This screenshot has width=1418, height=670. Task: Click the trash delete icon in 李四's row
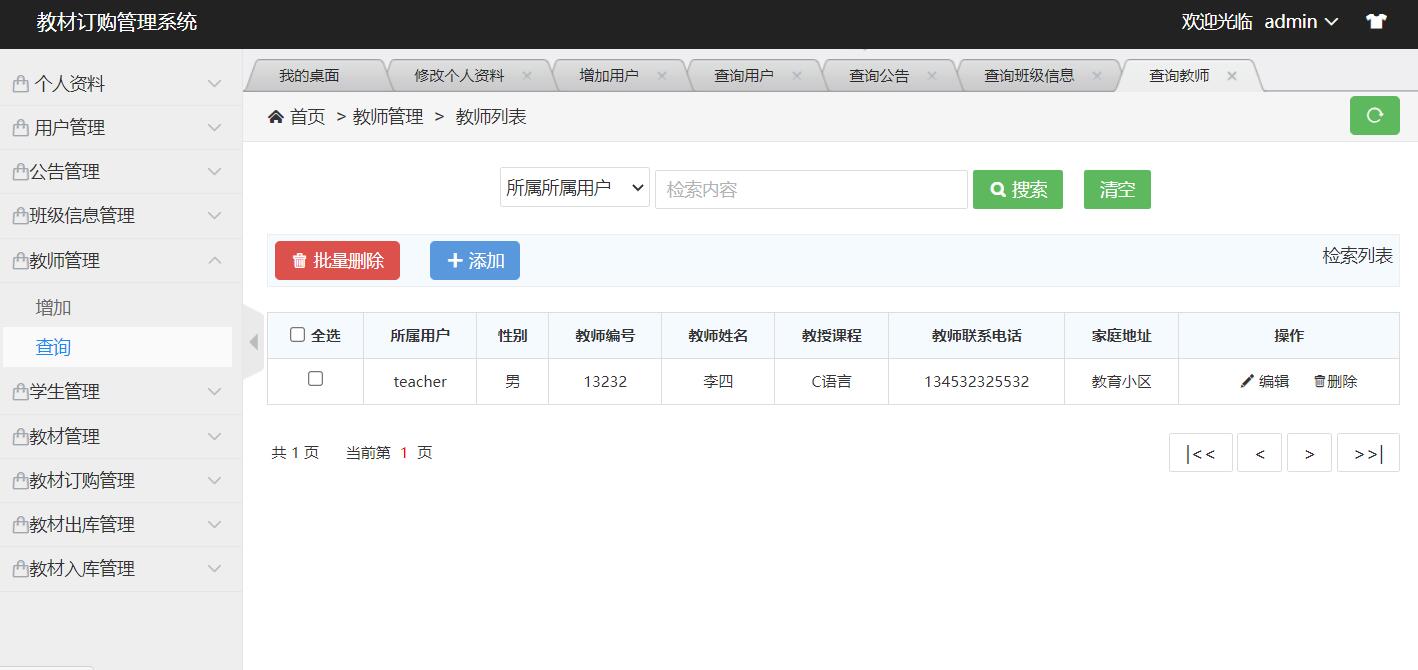[x=1322, y=381]
